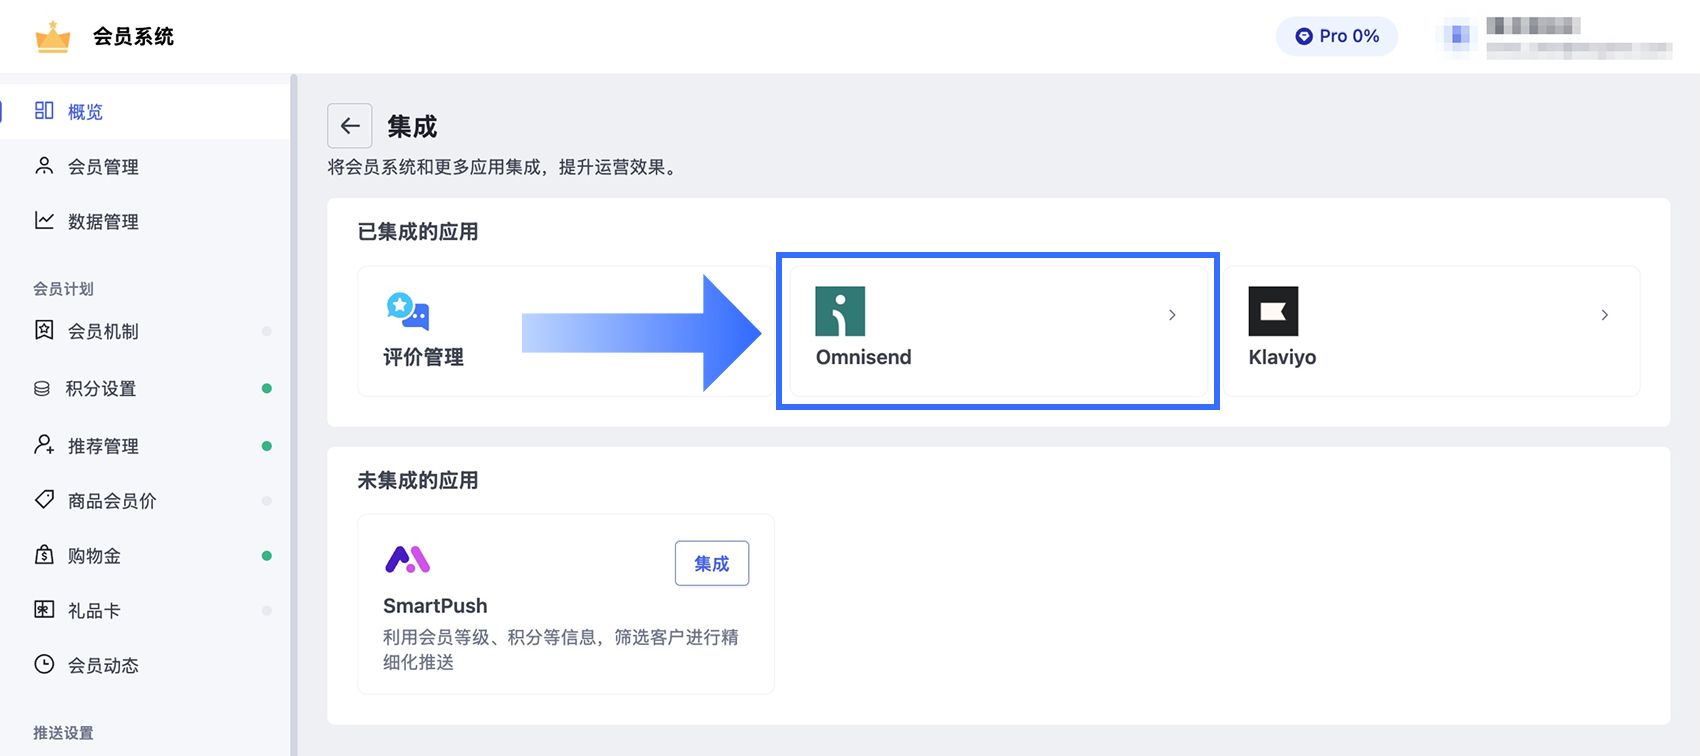
Task: Integrate SmartPush with the 集成 button
Action: point(712,563)
